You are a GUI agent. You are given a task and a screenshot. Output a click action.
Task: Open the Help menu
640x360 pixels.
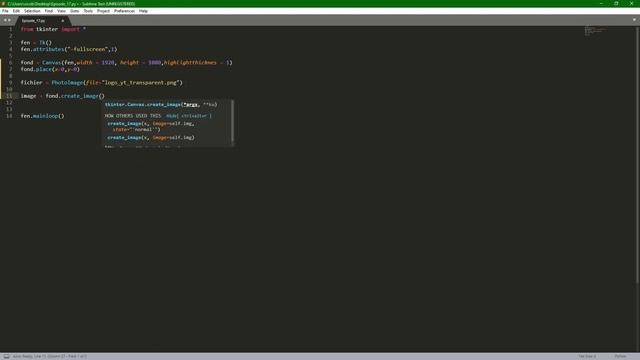point(143,11)
